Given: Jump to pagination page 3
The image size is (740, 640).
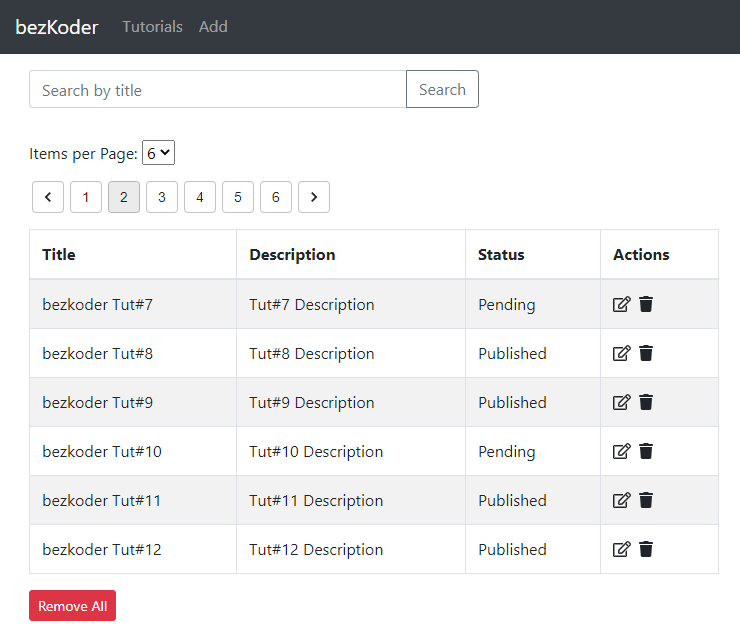Looking at the screenshot, I should point(162,197).
